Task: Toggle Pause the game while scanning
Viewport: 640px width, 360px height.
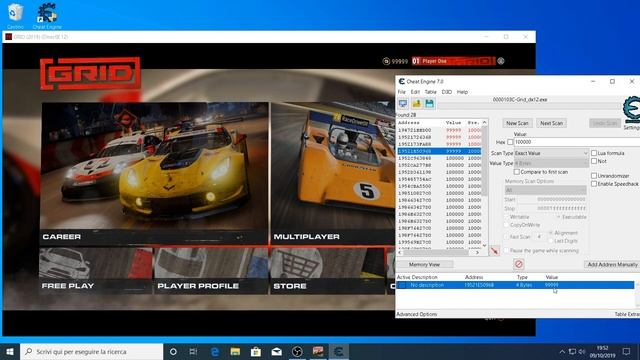Action: click(x=507, y=250)
